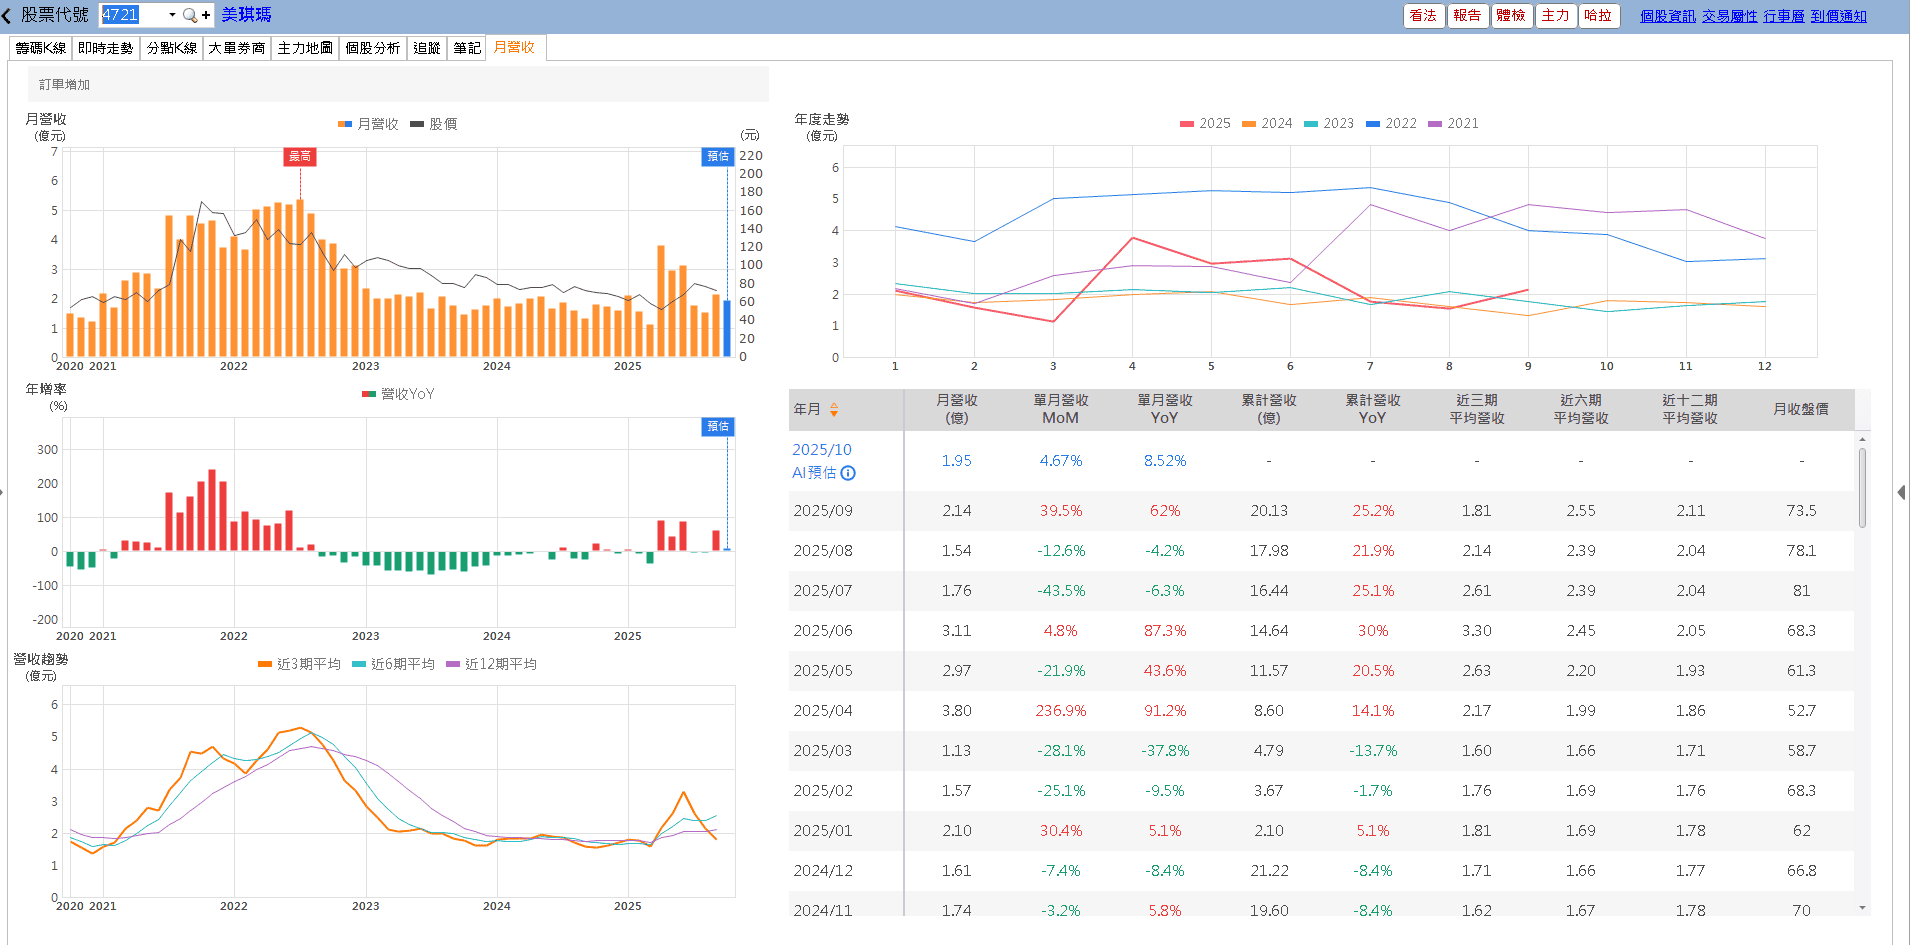Image resolution: width=1910 pixels, height=945 pixels.
Task: Click the table scrollbar up arrow
Action: point(1862,439)
